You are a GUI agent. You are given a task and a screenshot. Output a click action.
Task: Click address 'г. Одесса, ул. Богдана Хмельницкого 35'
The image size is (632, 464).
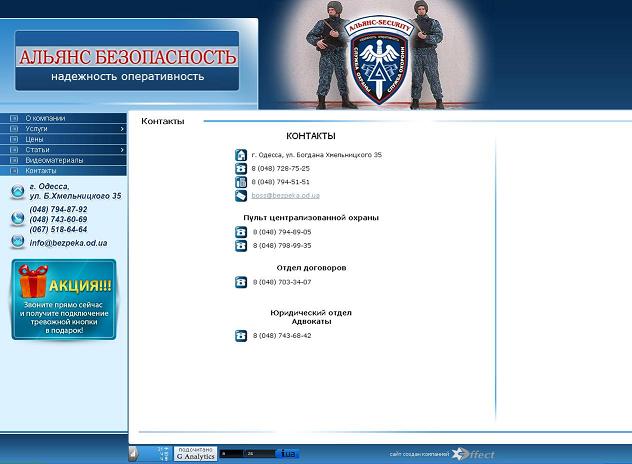(x=317, y=155)
